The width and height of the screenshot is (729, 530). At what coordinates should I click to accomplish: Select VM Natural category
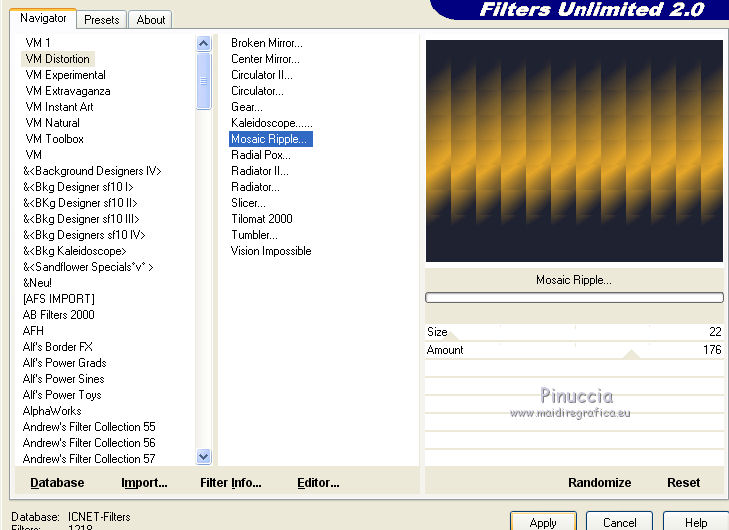click(53, 123)
